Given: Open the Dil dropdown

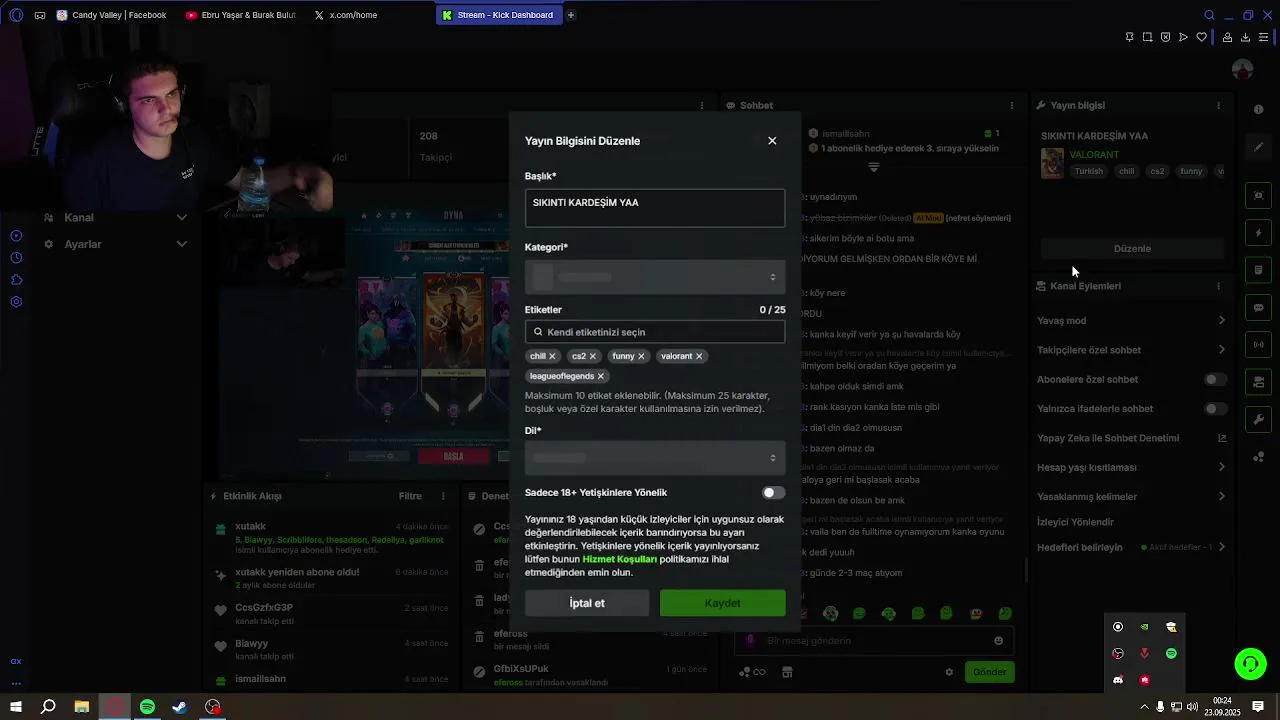Looking at the screenshot, I should point(655,458).
